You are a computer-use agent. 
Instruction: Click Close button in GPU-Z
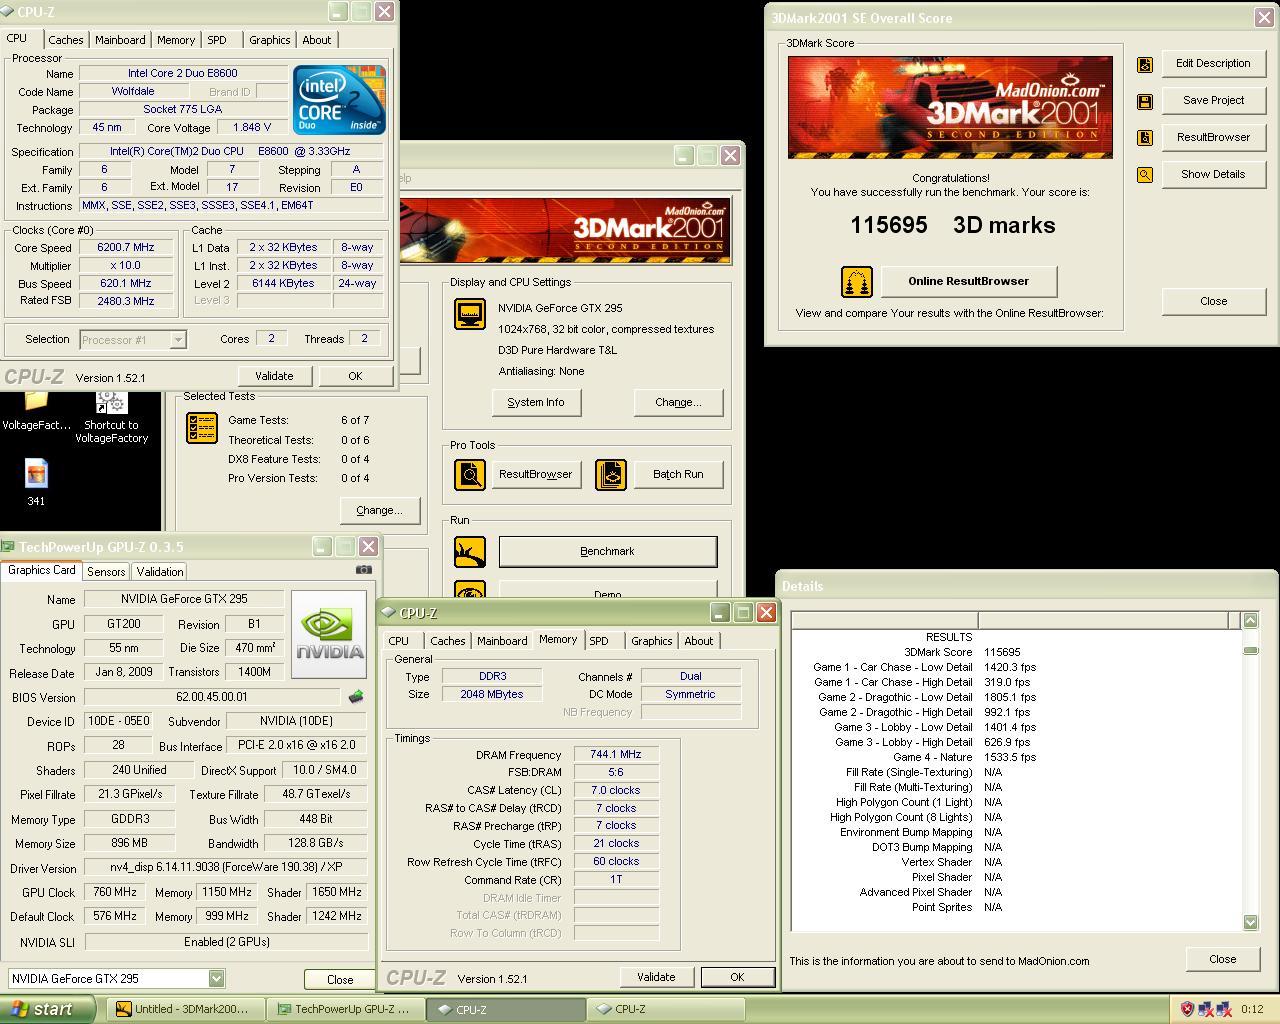[340, 979]
